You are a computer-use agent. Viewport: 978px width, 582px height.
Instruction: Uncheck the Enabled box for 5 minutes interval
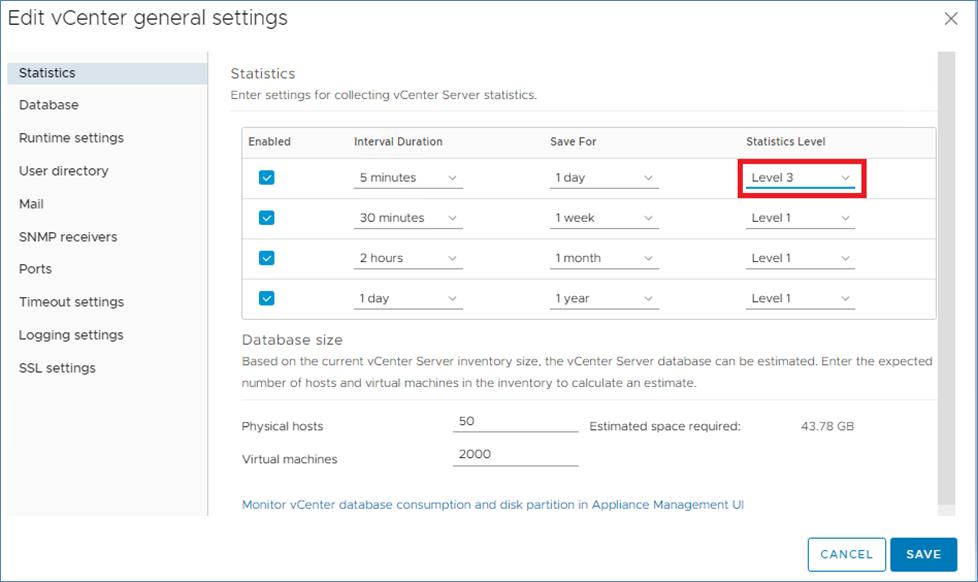pyautogui.click(x=266, y=178)
